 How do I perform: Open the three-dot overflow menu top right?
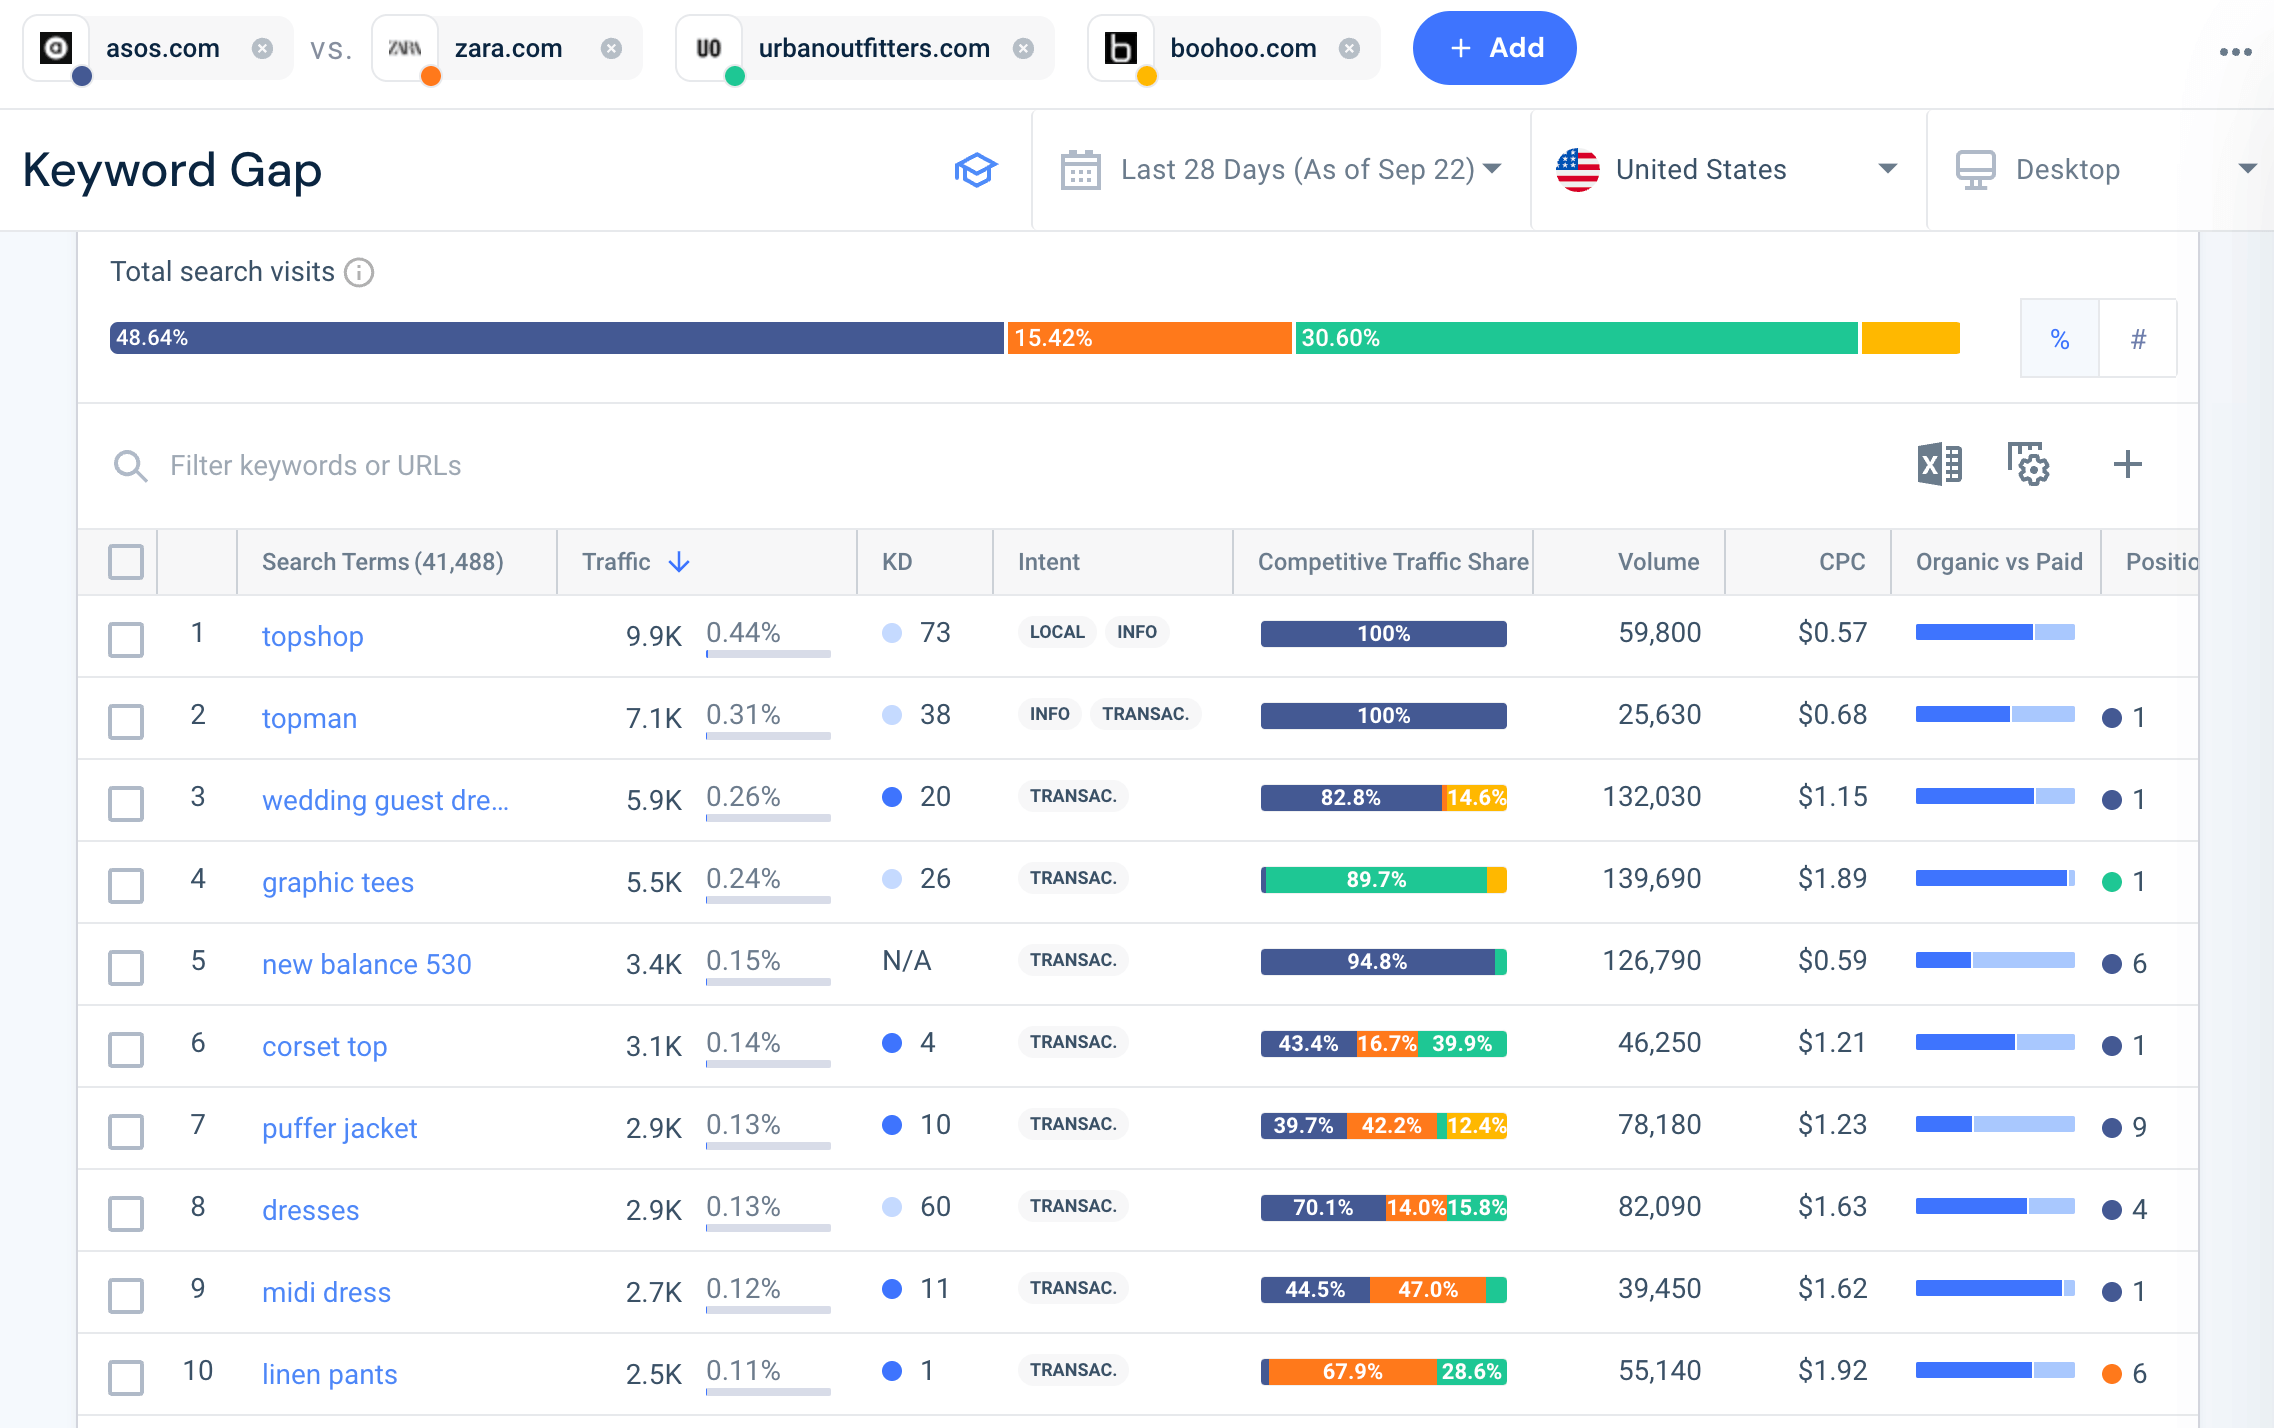tap(2235, 51)
